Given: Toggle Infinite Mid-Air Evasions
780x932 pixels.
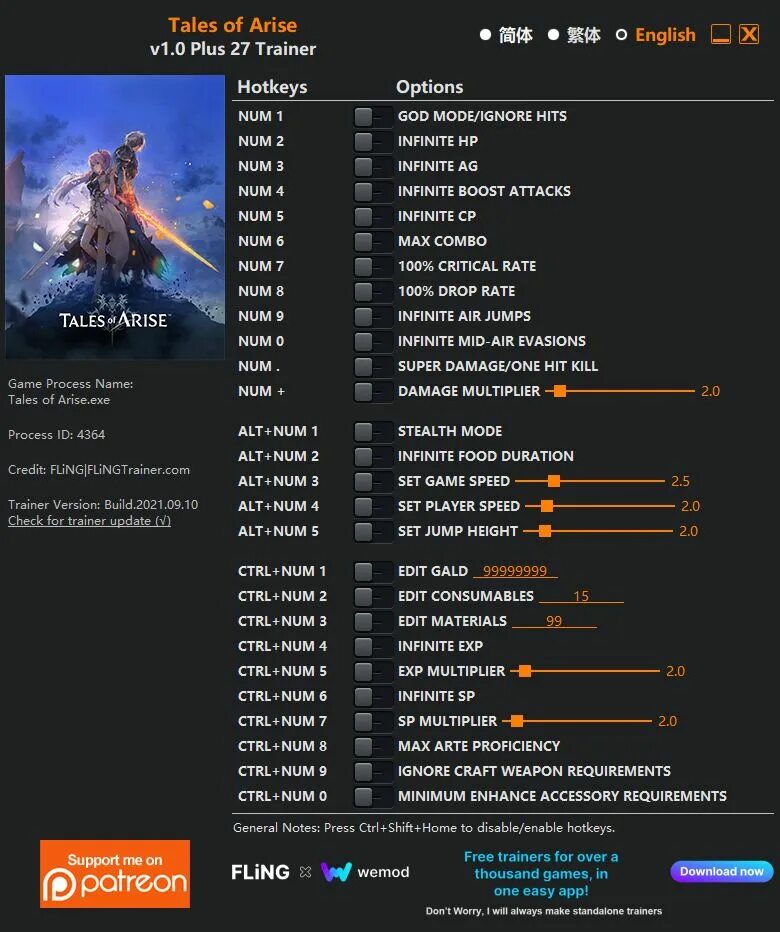Looking at the screenshot, I should click(373, 341).
